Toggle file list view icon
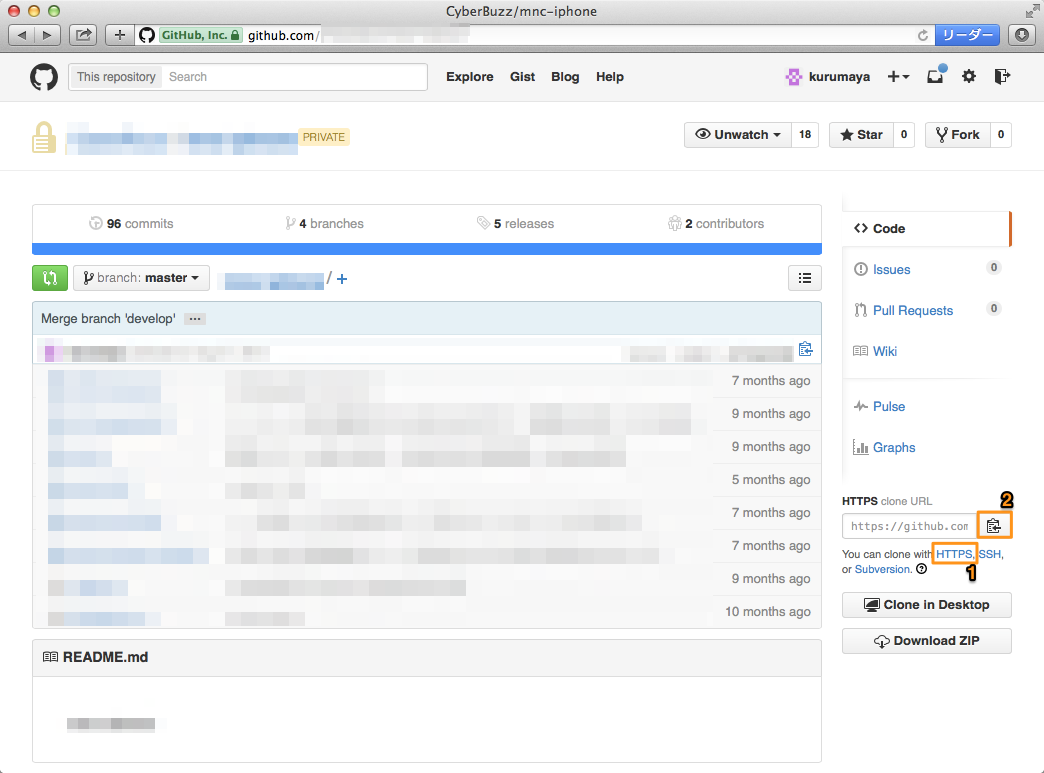The image size is (1044, 773). click(804, 278)
